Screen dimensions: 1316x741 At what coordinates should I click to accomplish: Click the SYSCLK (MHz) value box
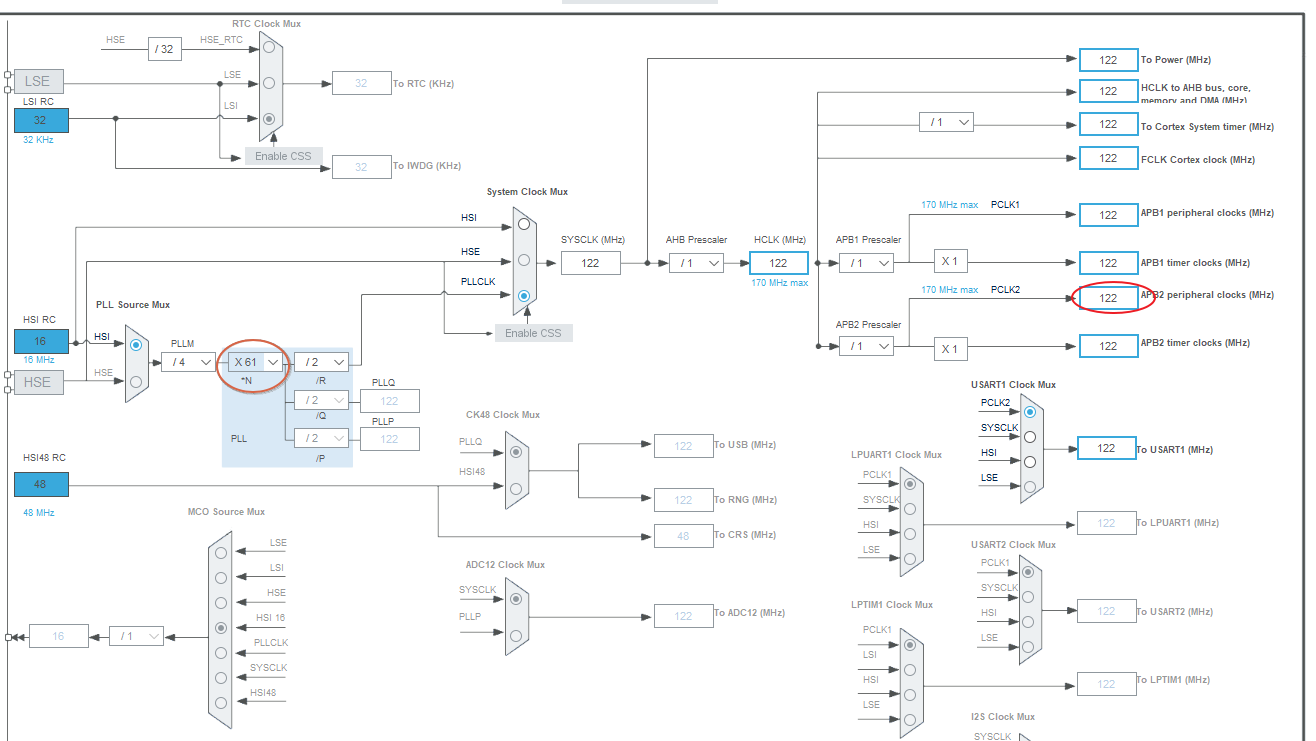tap(591, 263)
